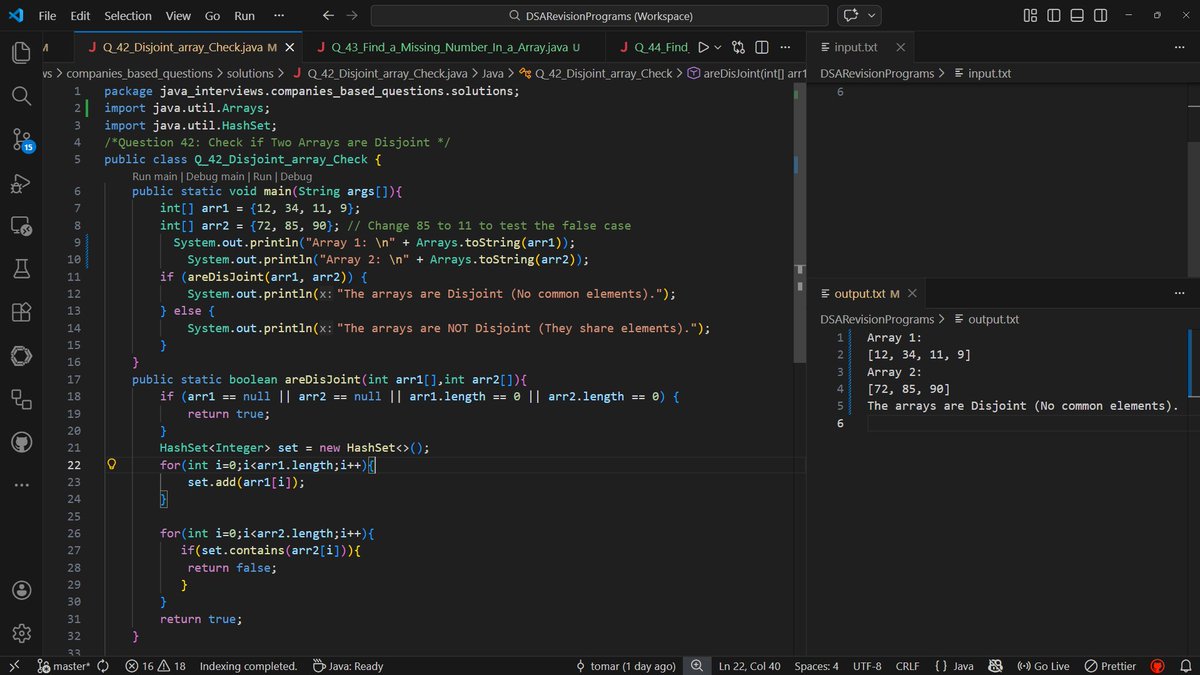This screenshot has height=675, width=1200.
Task: Open more actions for the input.txt editor group
Action: 1178,47
